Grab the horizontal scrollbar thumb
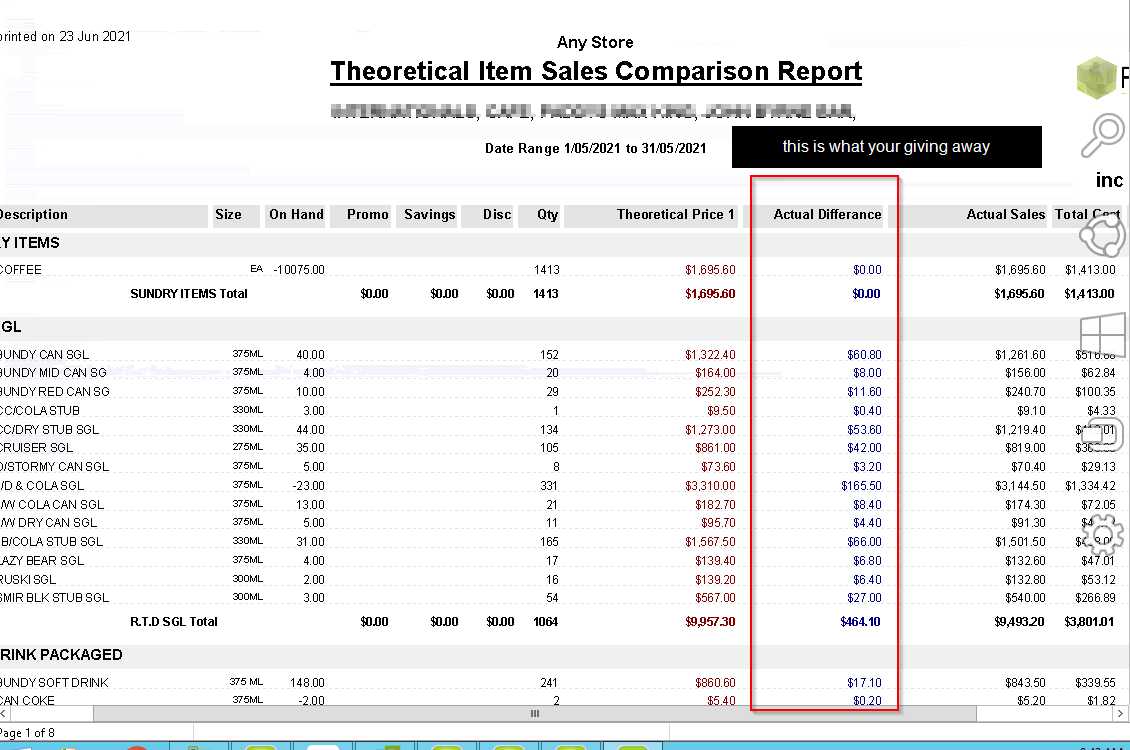 (x=535, y=713)
